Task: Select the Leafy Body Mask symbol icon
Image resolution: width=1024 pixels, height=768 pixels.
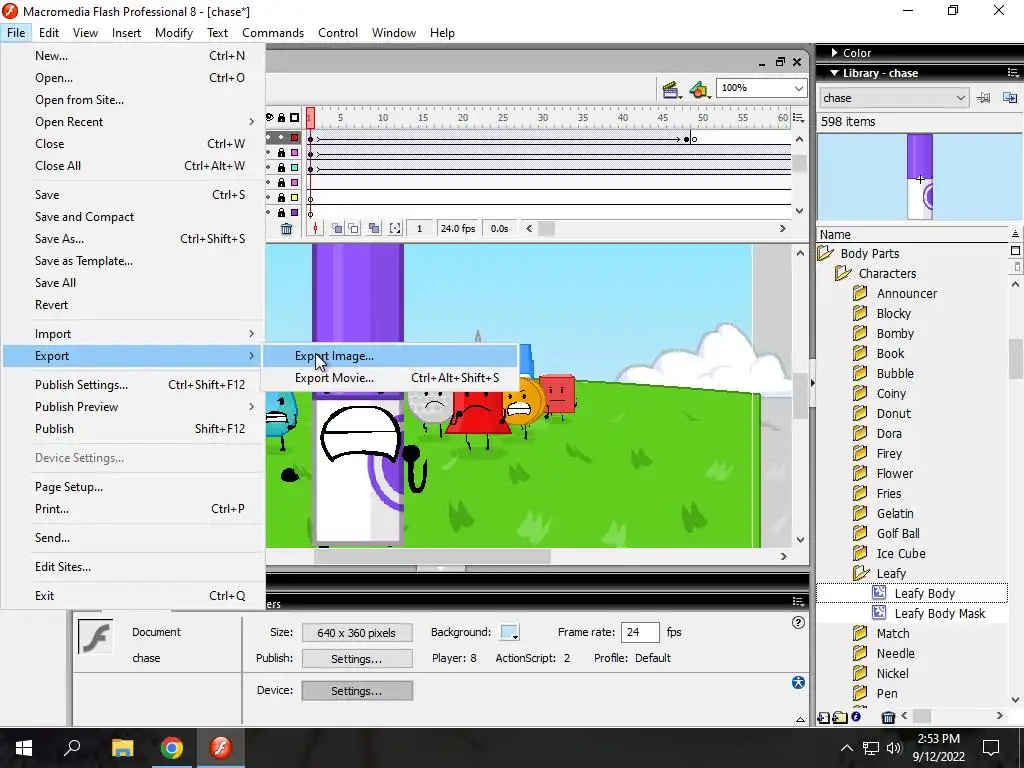Action: pyautogui.click(x=879, y=613)
